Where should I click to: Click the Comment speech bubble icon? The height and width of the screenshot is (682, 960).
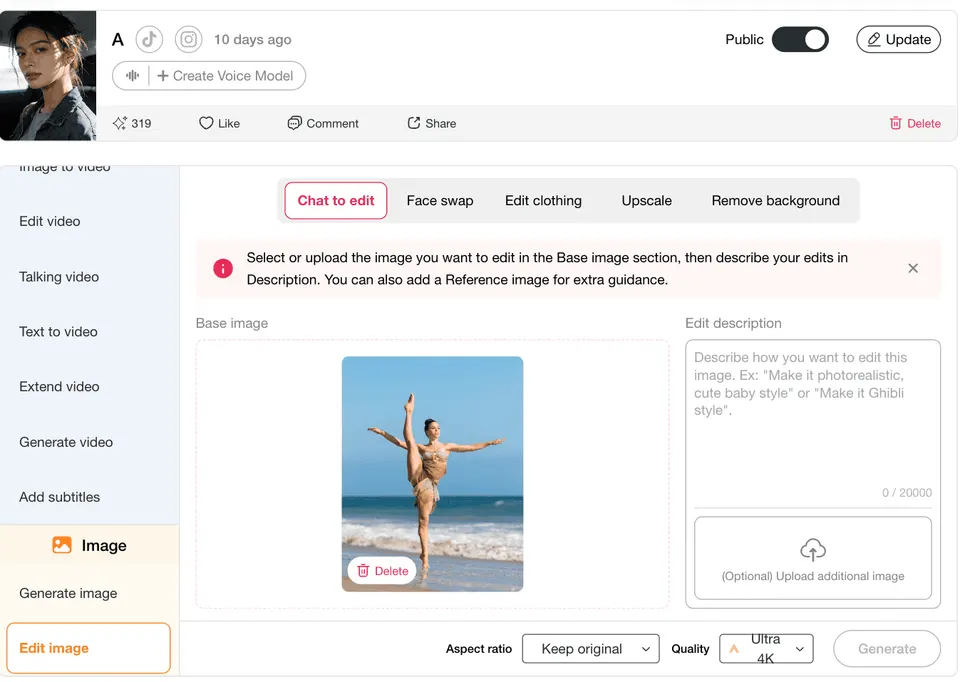294,123
